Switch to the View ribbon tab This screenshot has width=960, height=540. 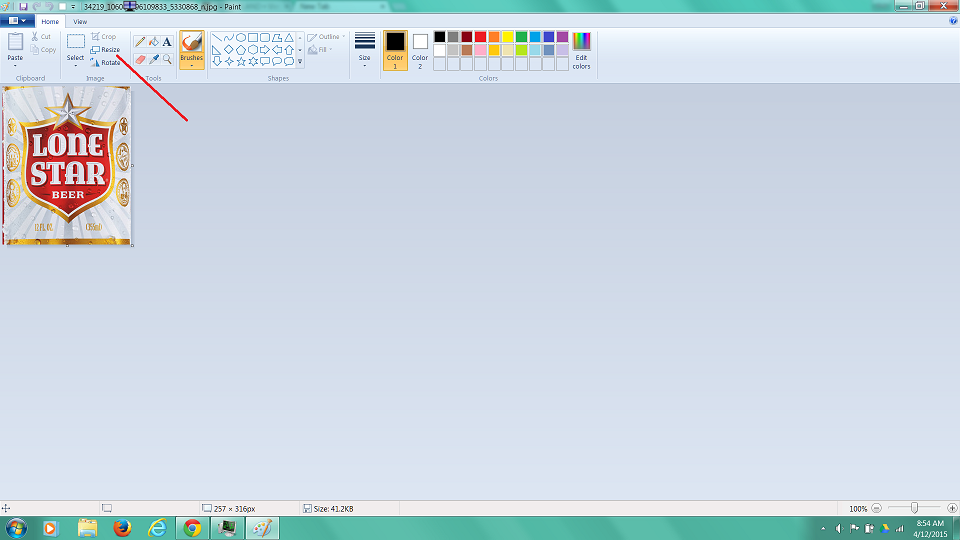[80, 21]
